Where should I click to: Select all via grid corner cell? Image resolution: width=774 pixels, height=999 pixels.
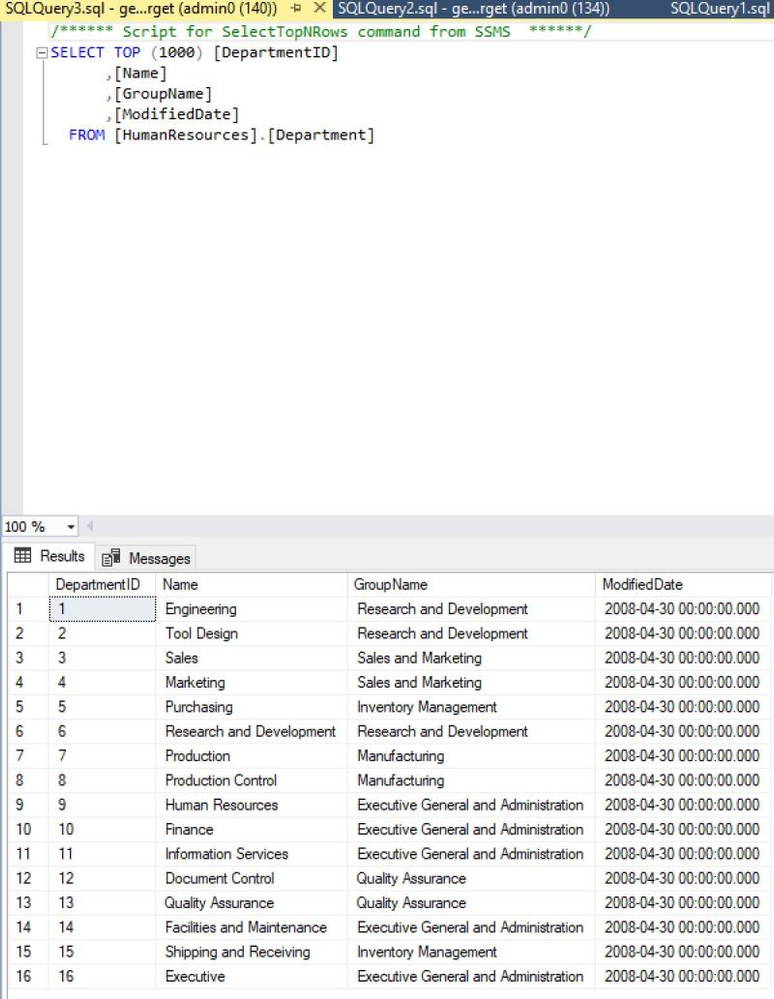click(x=28, y=584)
